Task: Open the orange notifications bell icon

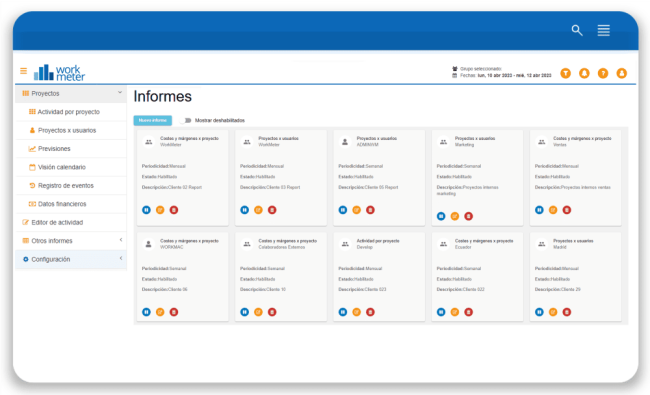Action: [584, 73]
